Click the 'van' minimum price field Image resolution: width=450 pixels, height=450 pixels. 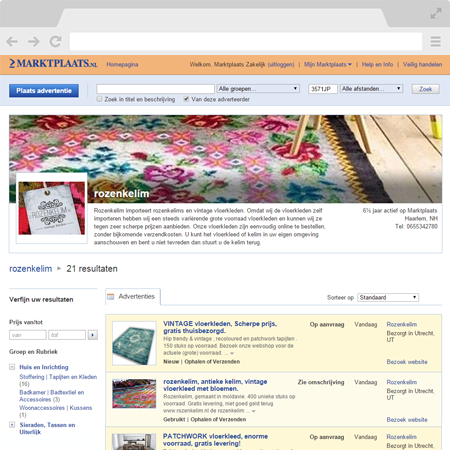pyautogui.click(x=28, y=335)
